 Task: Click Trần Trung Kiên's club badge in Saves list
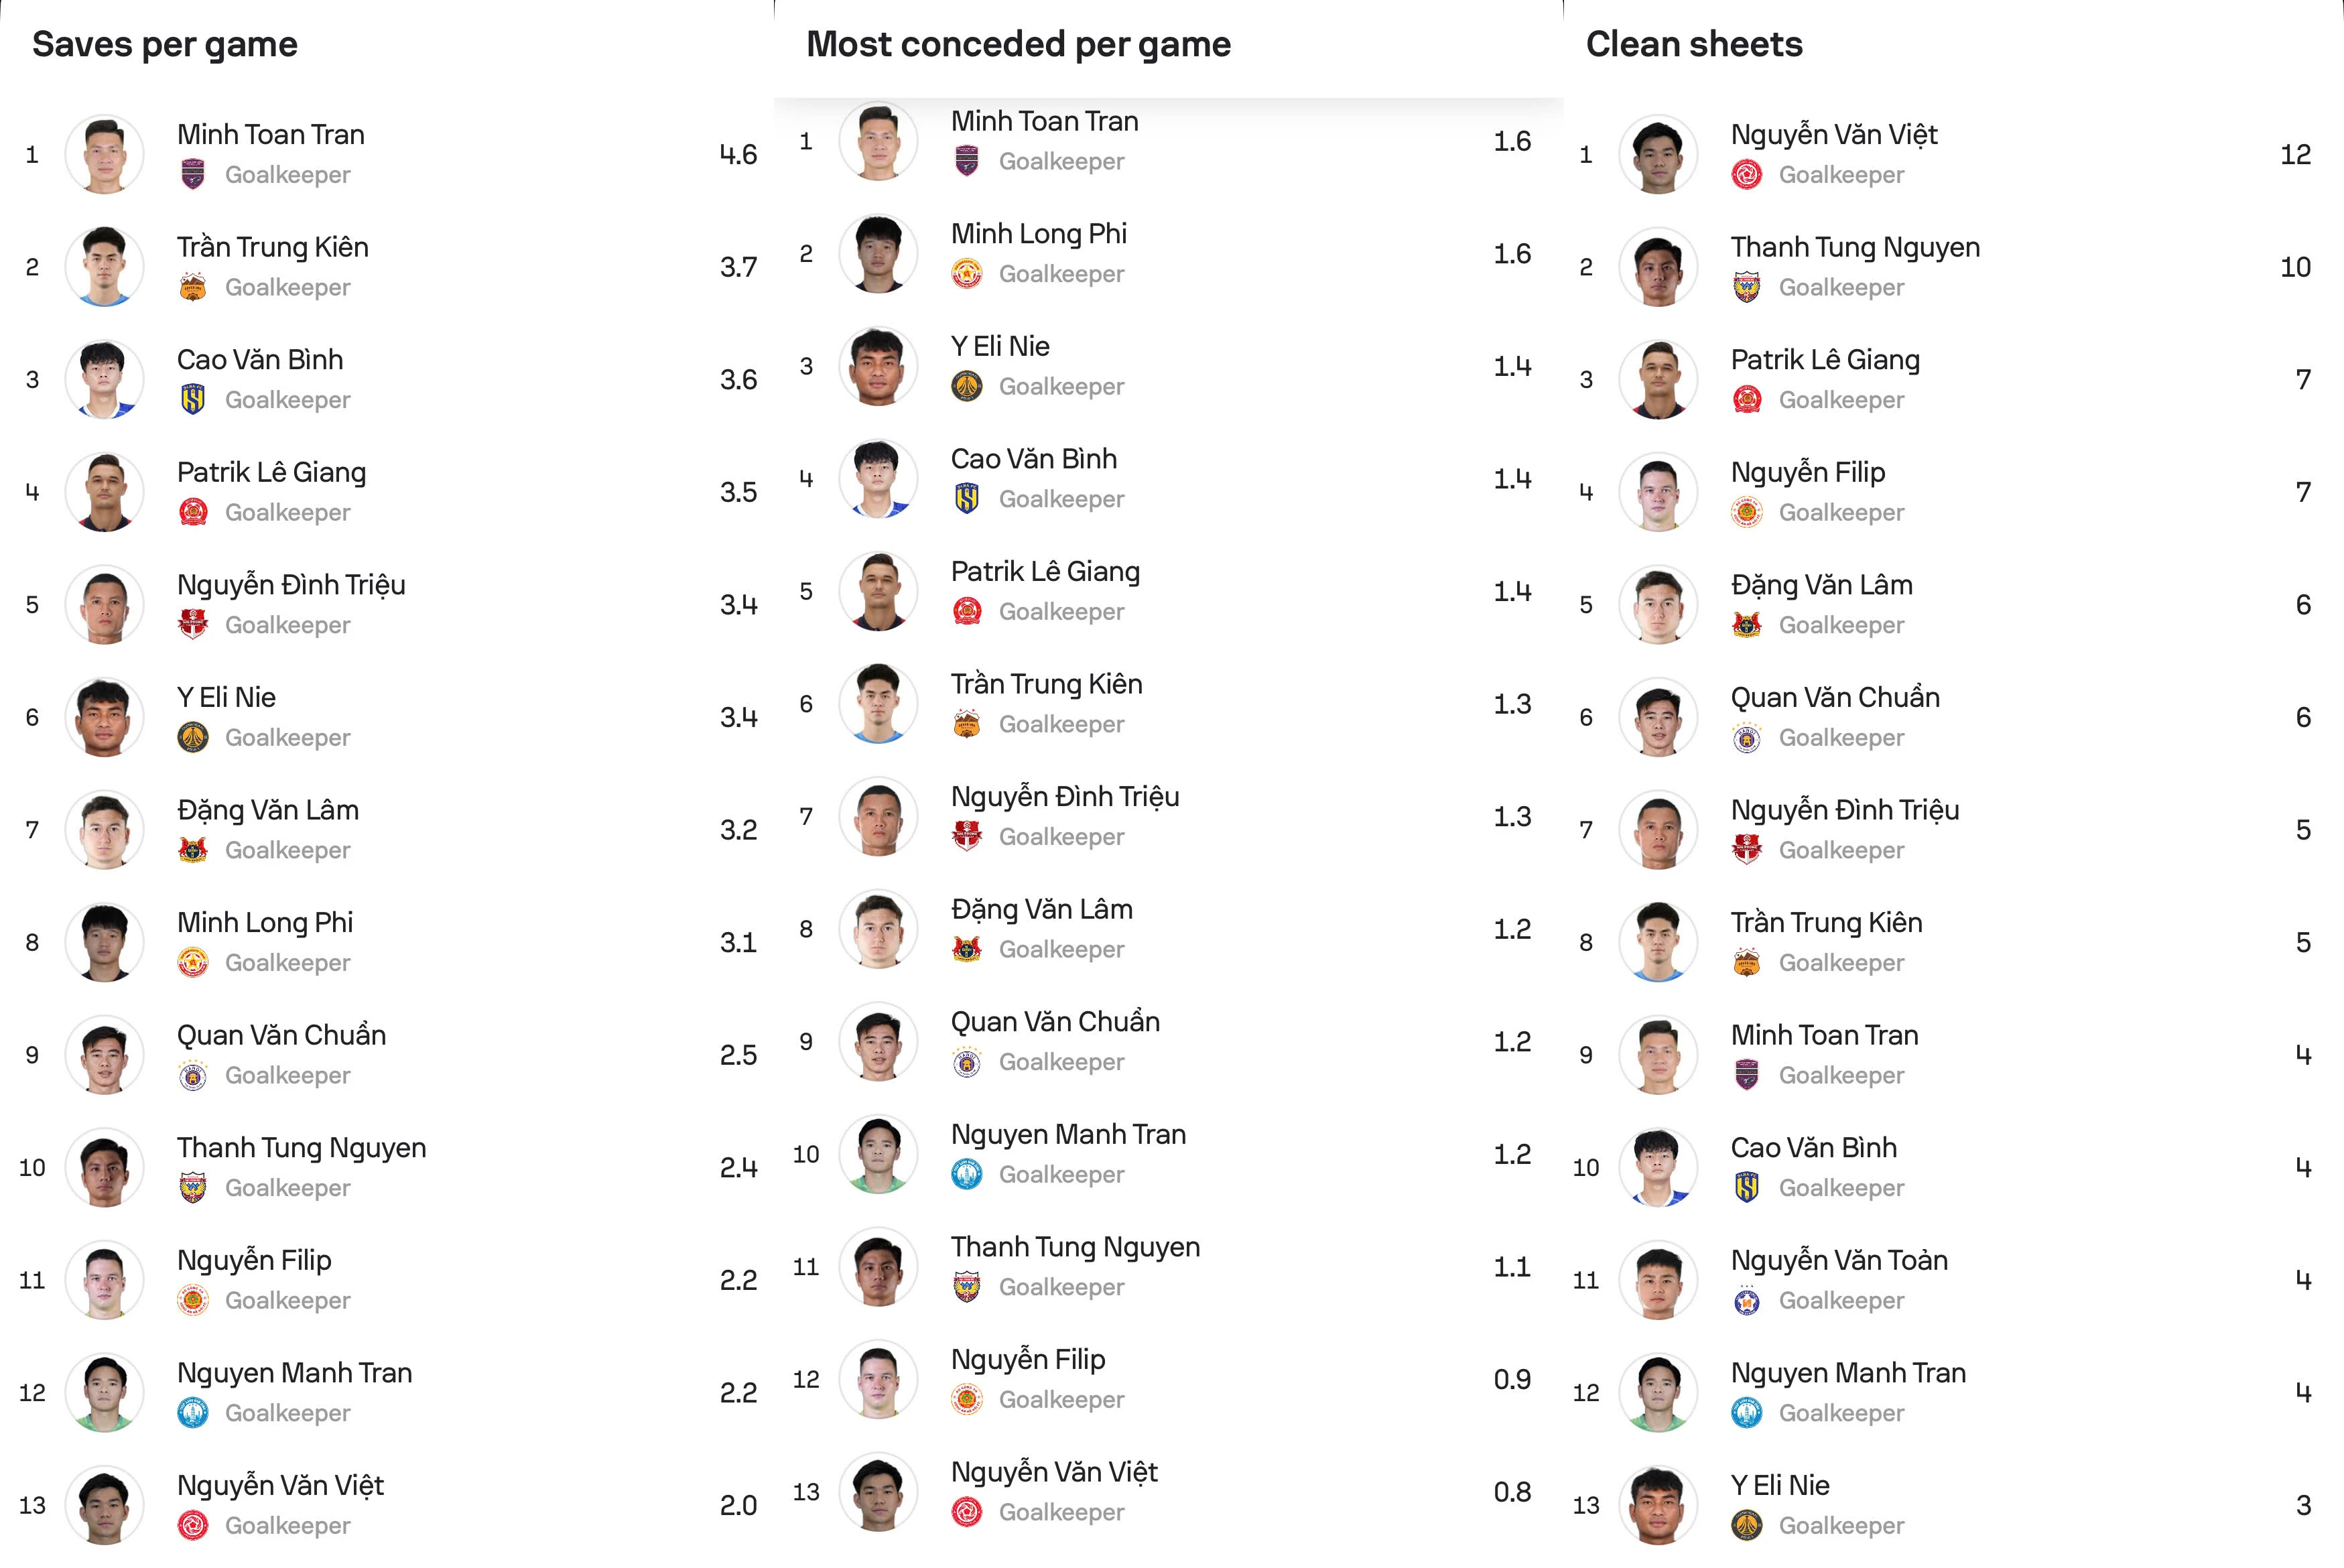(x=193, y=287)
